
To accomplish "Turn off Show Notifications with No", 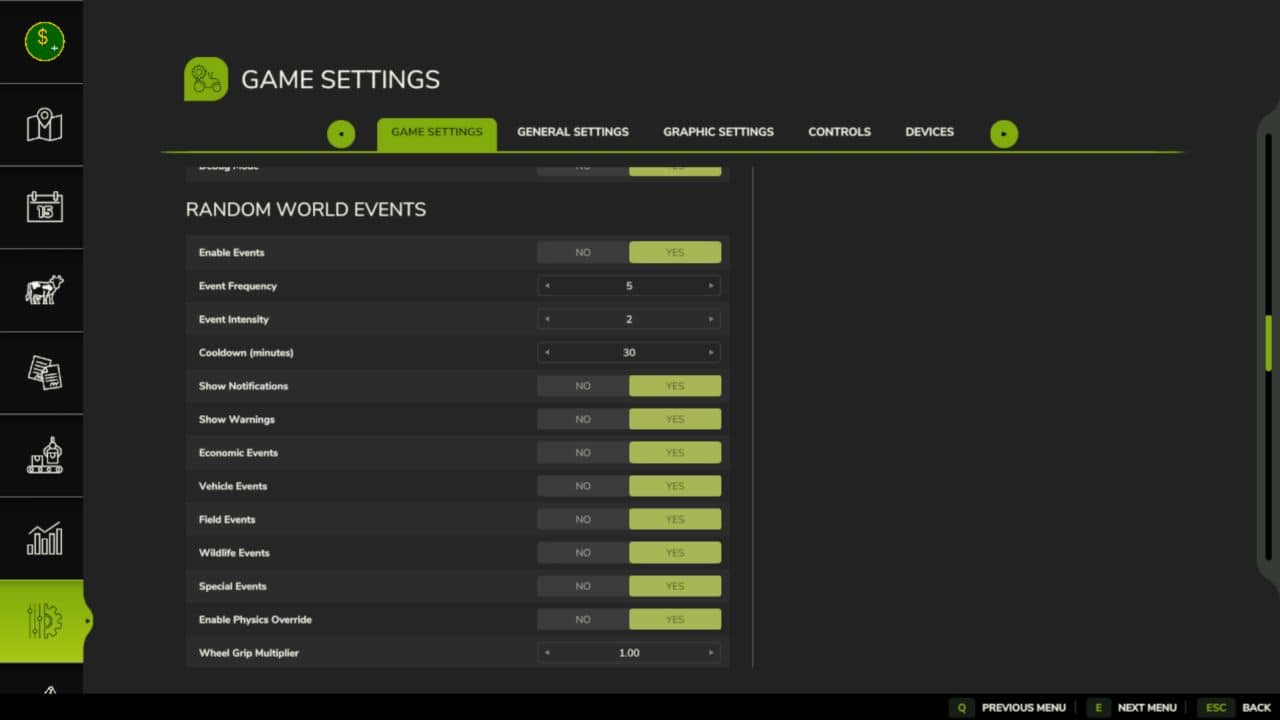I will (x=583, y=386).
